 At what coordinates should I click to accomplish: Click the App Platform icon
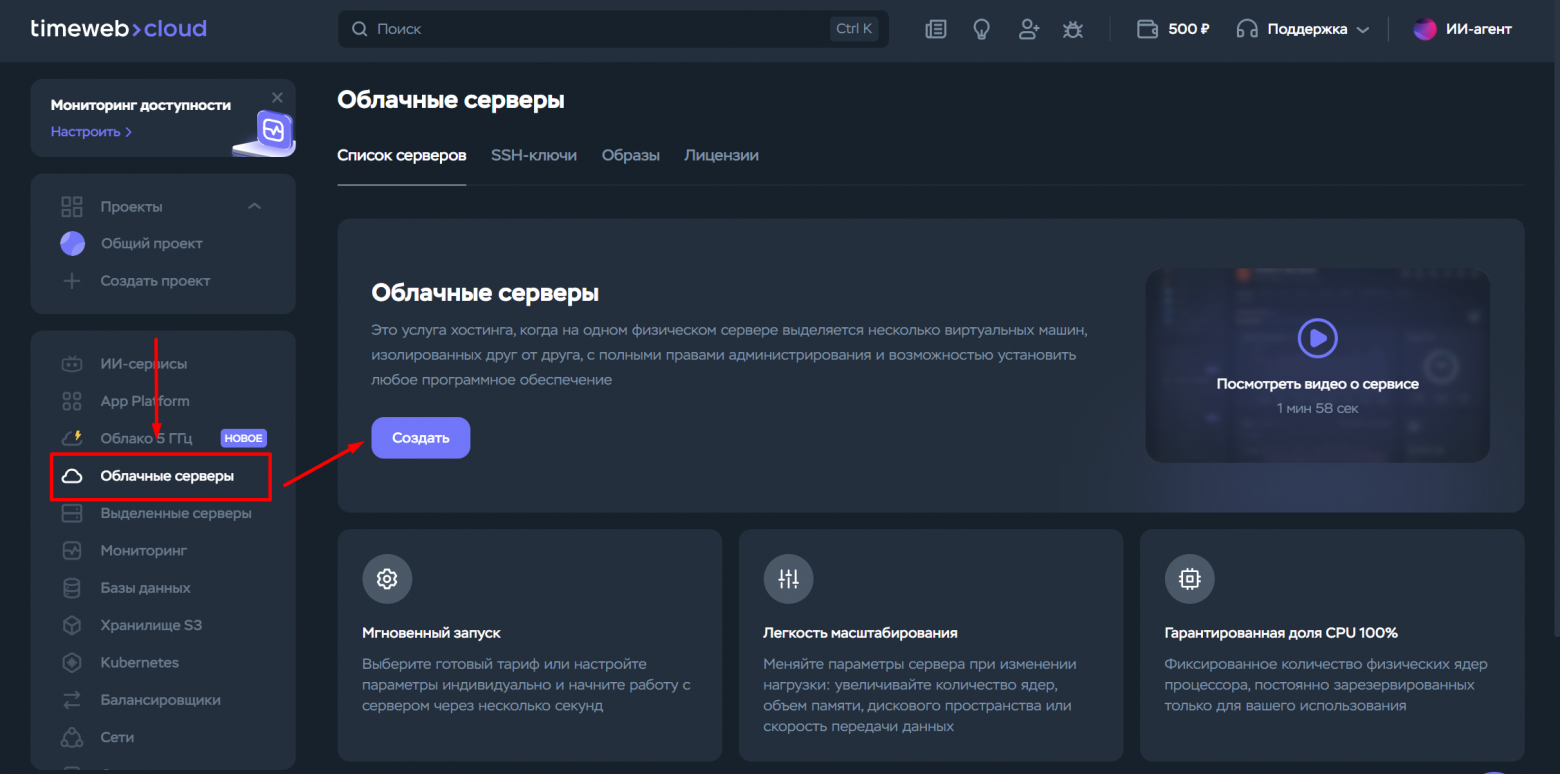coord(72,401)
